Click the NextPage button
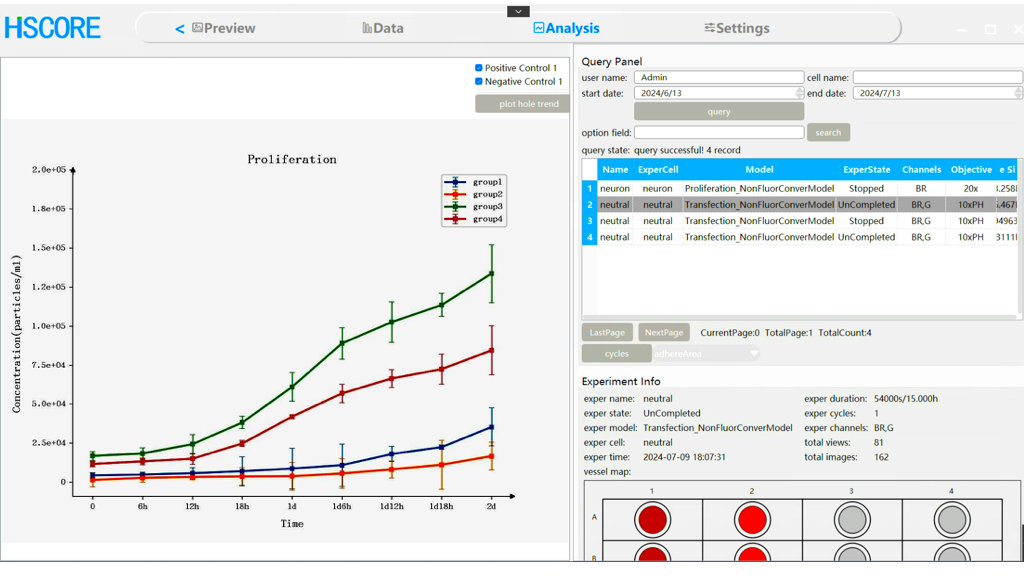Screen dimensions: 1024x577 click(x=664, y=332)
